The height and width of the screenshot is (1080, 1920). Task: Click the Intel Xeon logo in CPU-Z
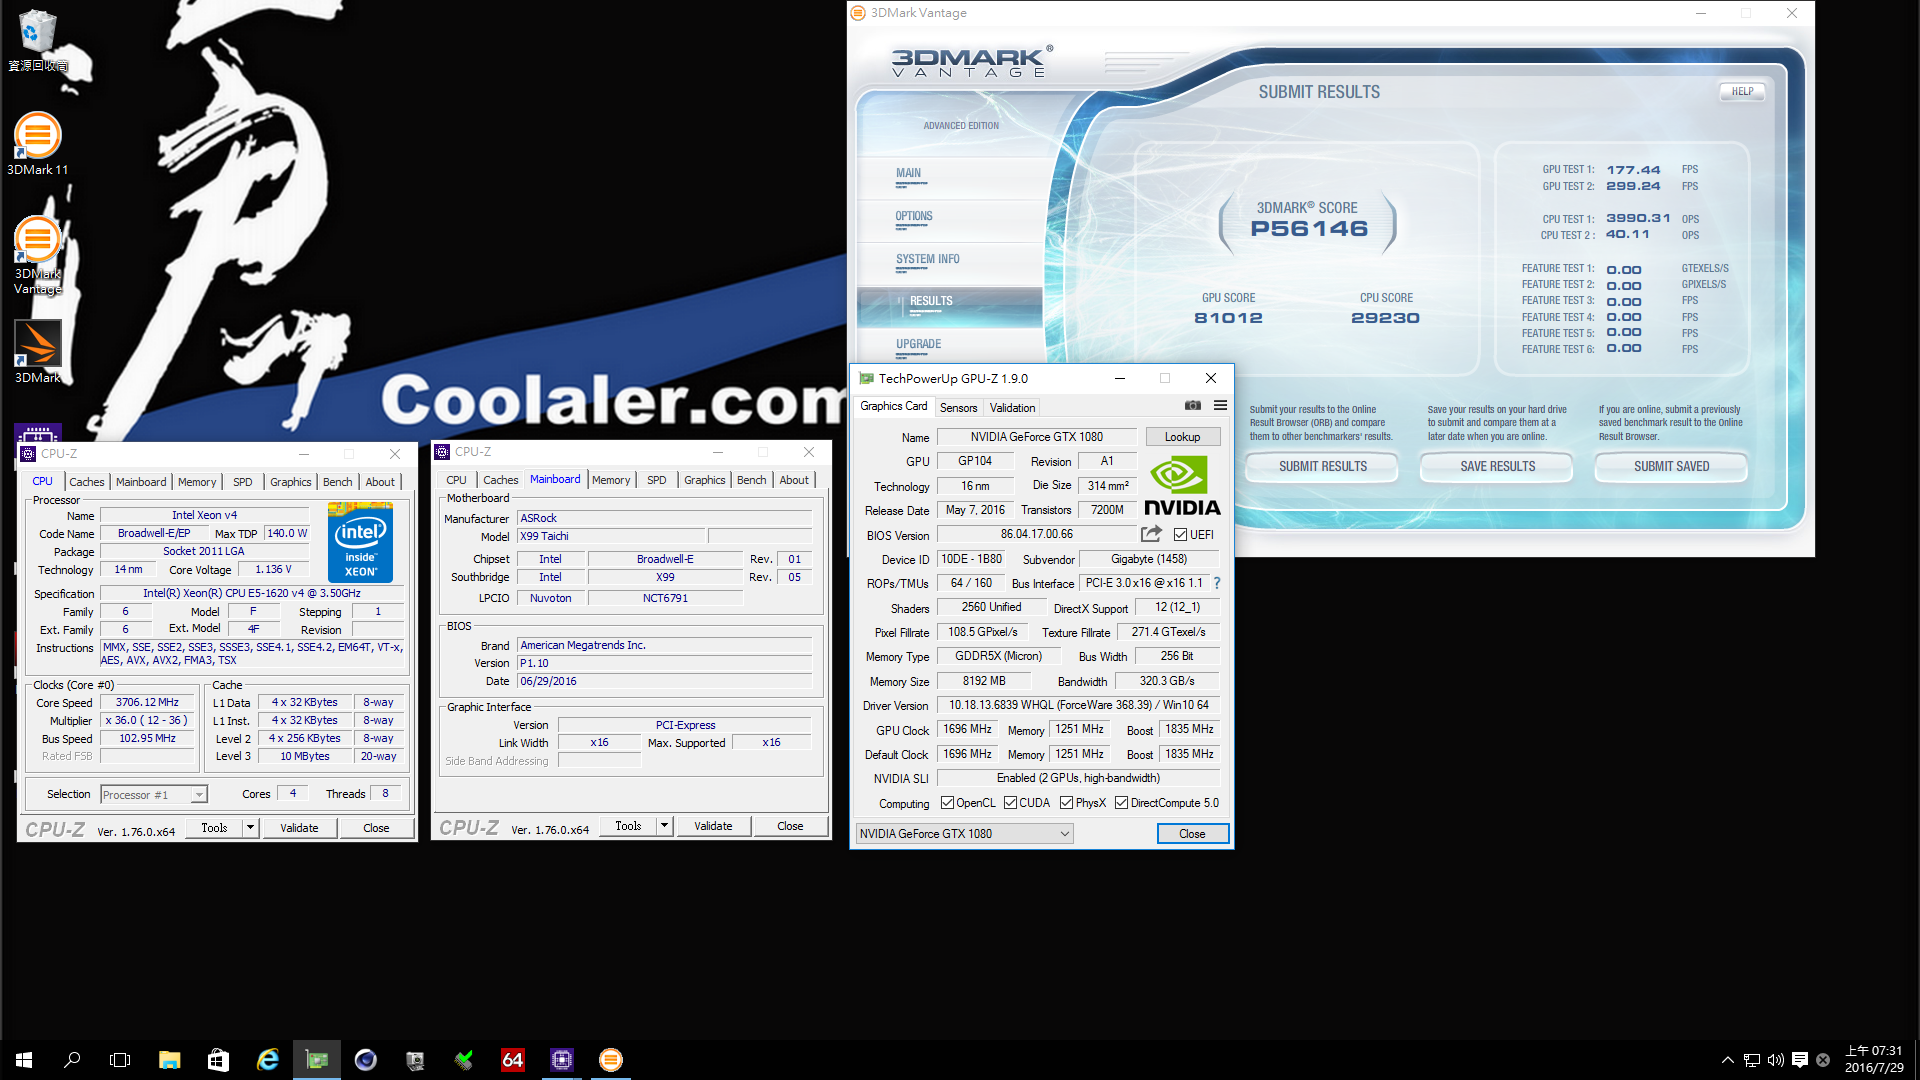click(x=360, y=541)
